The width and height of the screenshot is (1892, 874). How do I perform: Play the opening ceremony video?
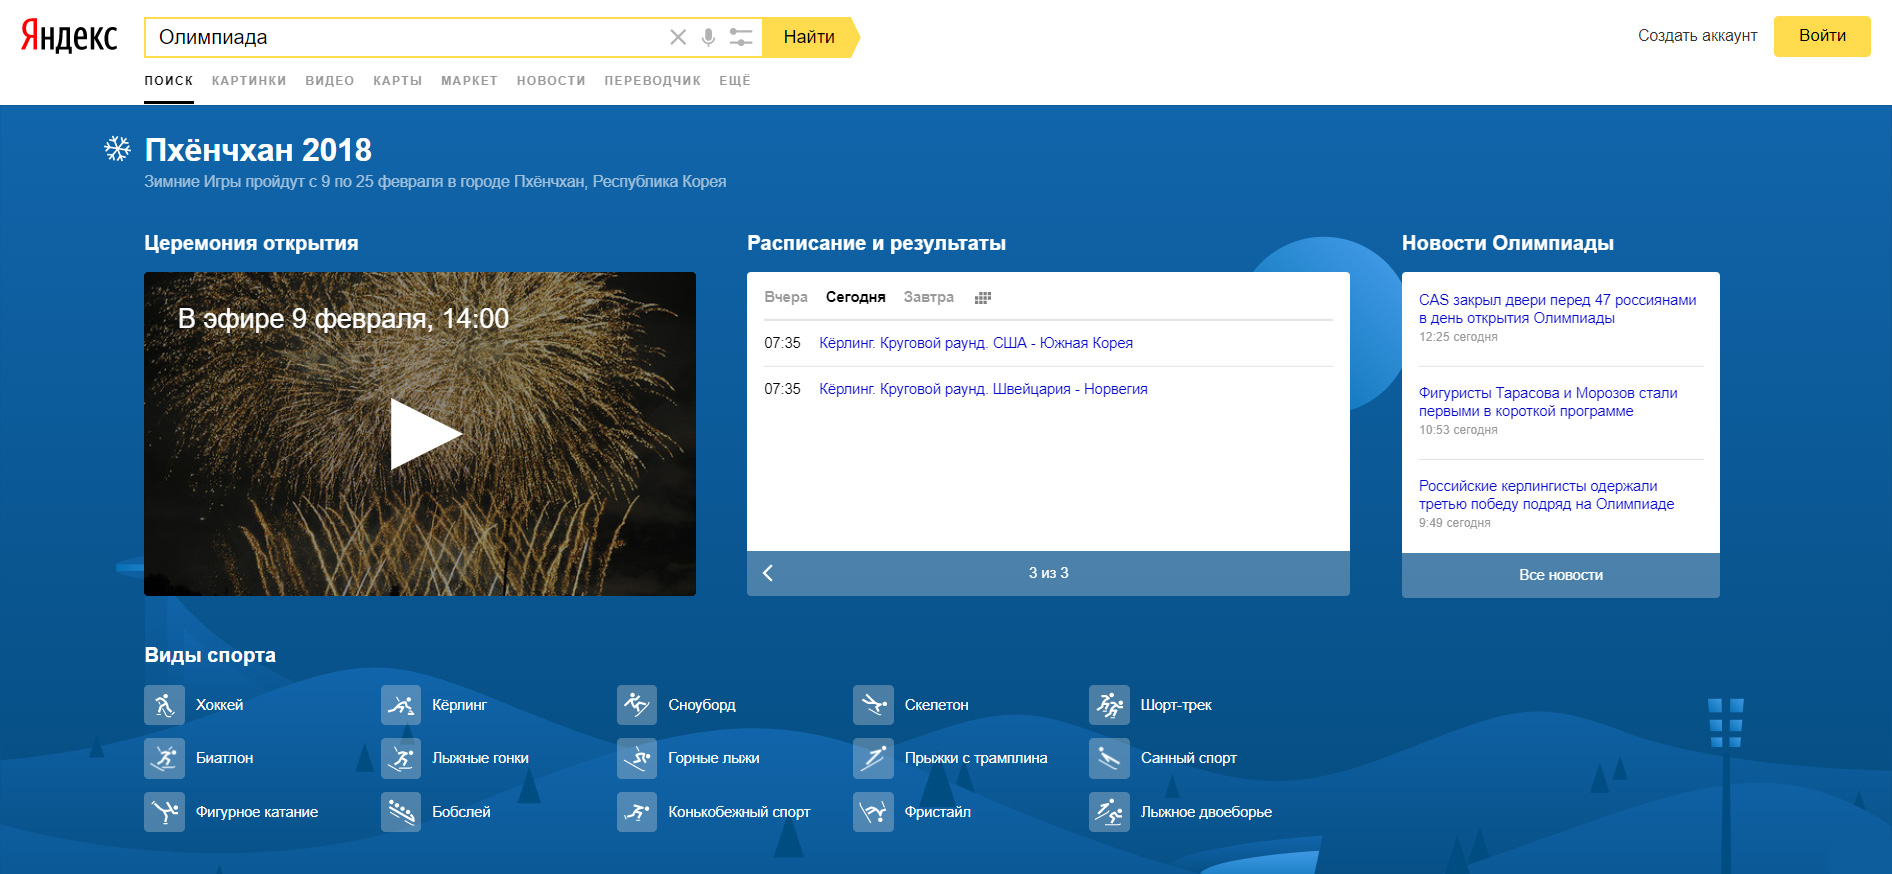click(x=424, y=434)
